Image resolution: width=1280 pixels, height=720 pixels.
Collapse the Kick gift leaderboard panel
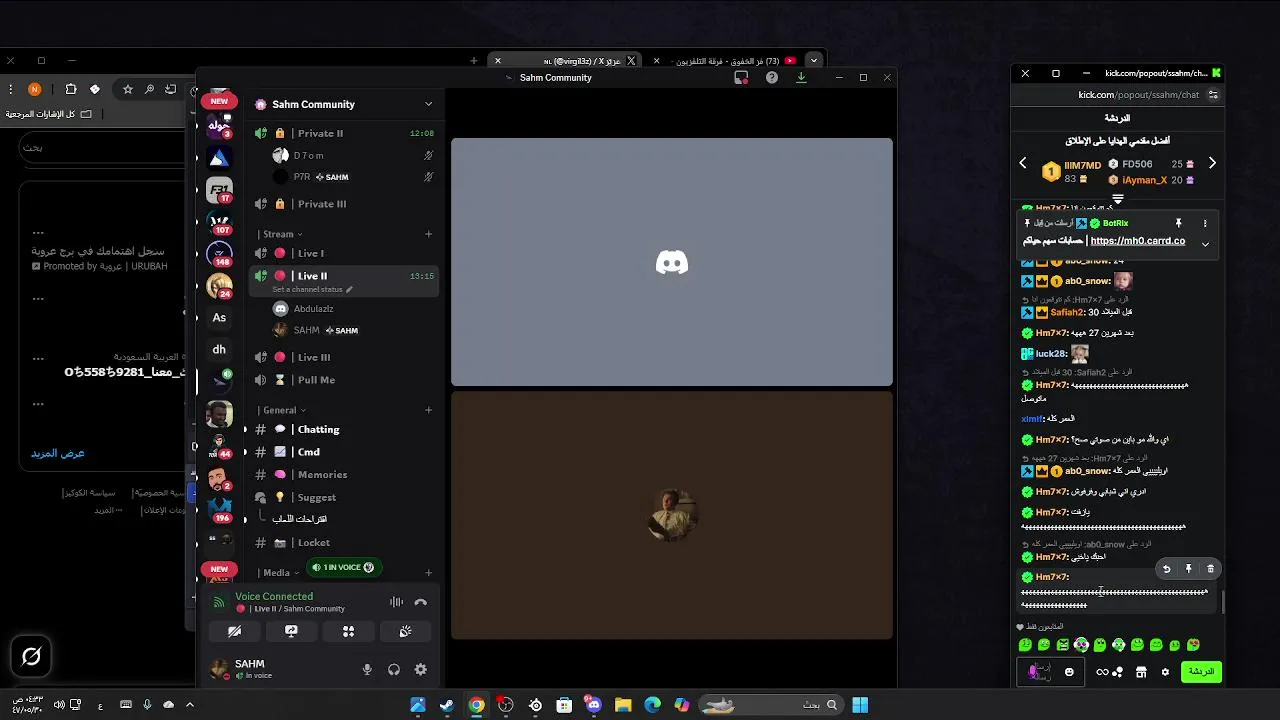1118,199
